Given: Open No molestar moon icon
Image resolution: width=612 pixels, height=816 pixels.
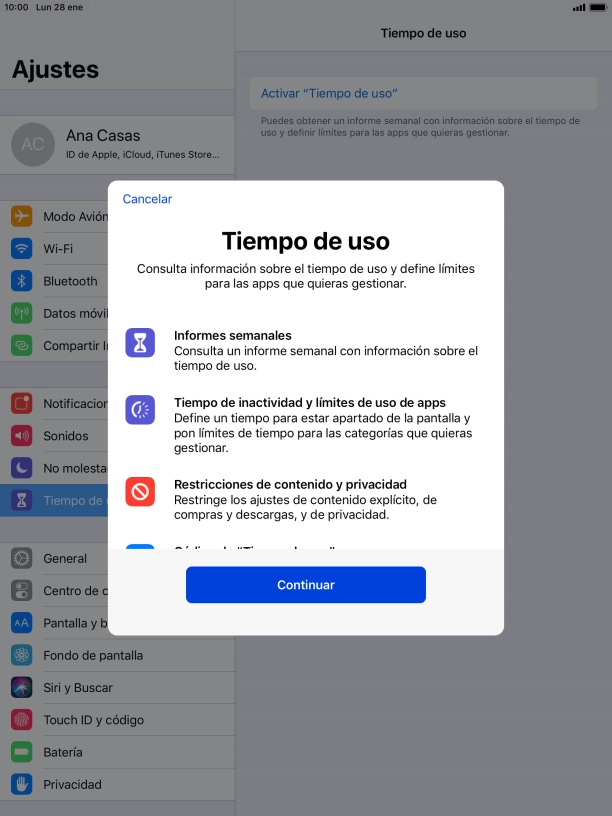Looking at the screenshot, I should pos(21,468).
